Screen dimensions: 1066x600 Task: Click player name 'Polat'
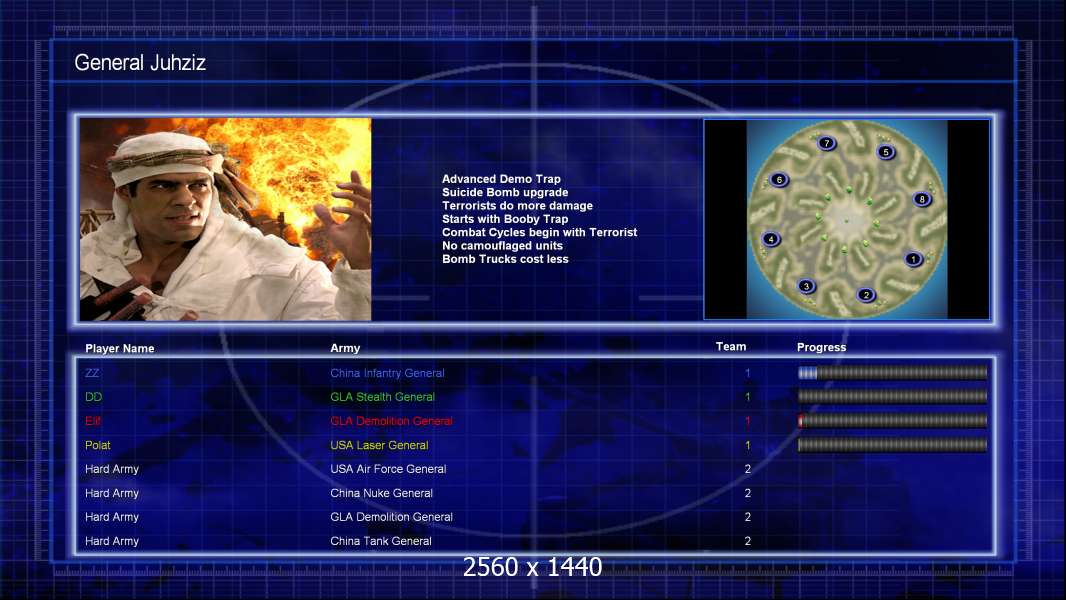(x=98, y=445)
